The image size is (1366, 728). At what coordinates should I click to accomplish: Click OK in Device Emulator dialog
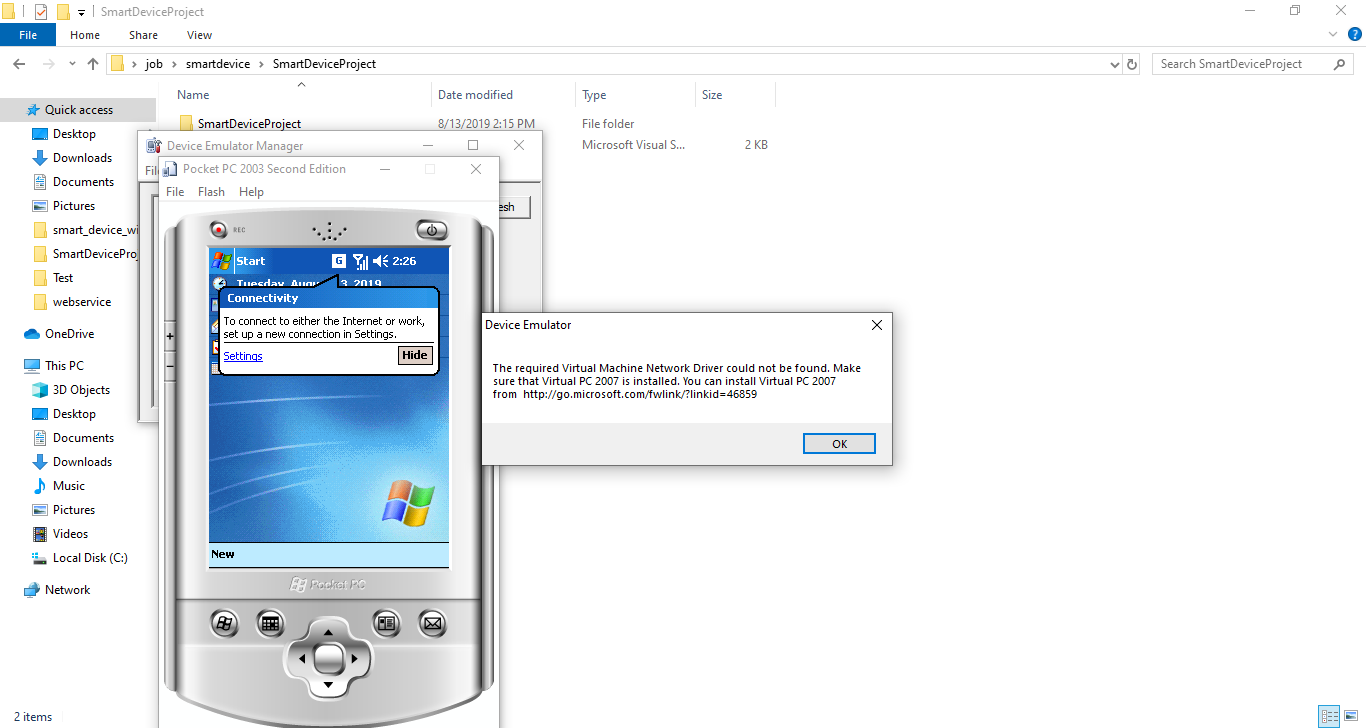(839, 444)
